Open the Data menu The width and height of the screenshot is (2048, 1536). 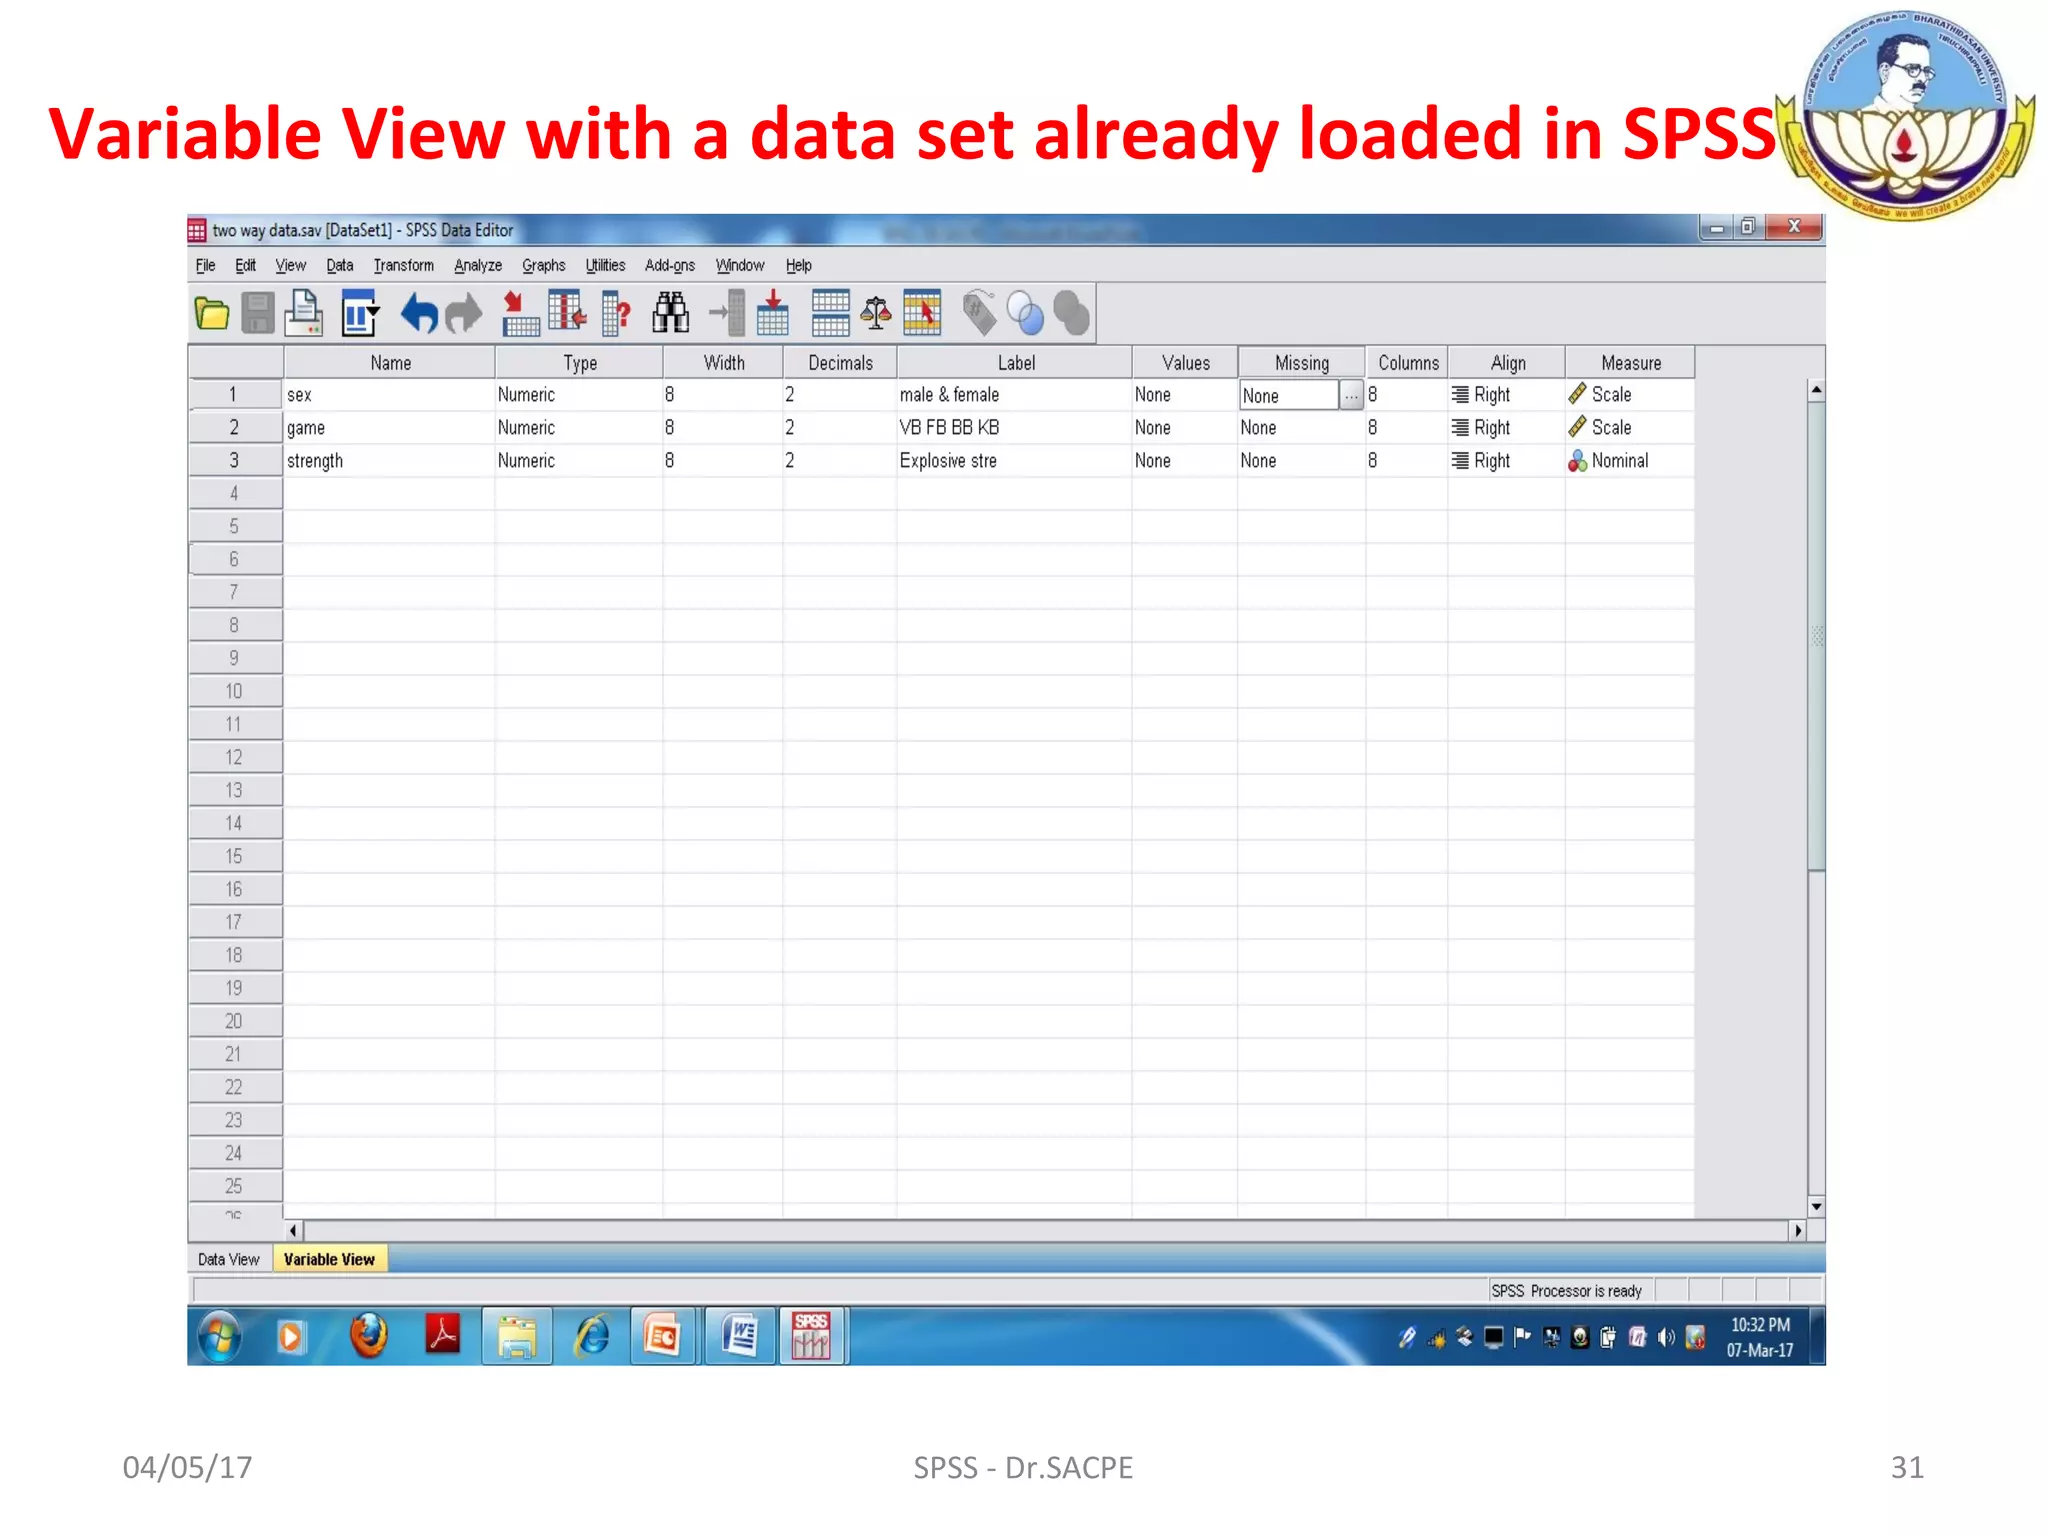tap(340, 265)
